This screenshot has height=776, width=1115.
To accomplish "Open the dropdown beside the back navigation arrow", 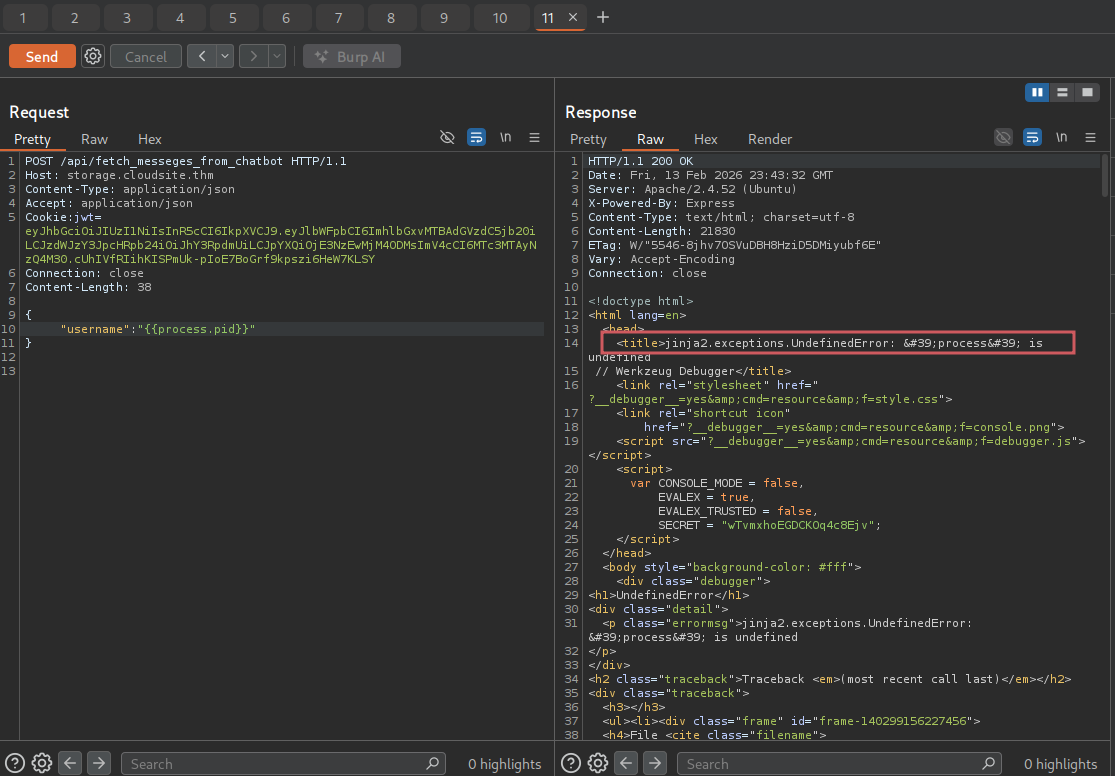I will pyautogui.click(x=222, y=56).
